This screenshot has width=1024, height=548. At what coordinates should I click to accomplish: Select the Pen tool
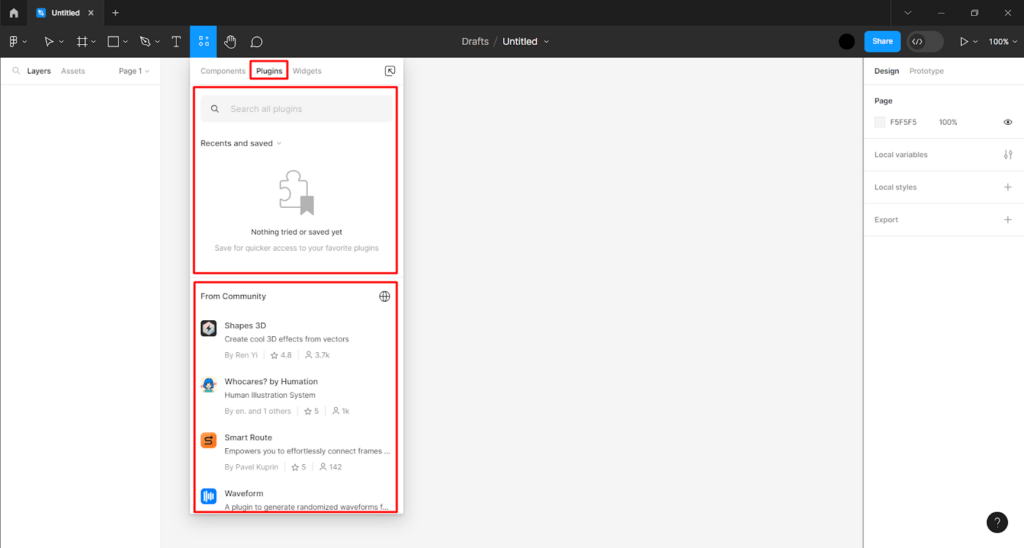[145, 42]
